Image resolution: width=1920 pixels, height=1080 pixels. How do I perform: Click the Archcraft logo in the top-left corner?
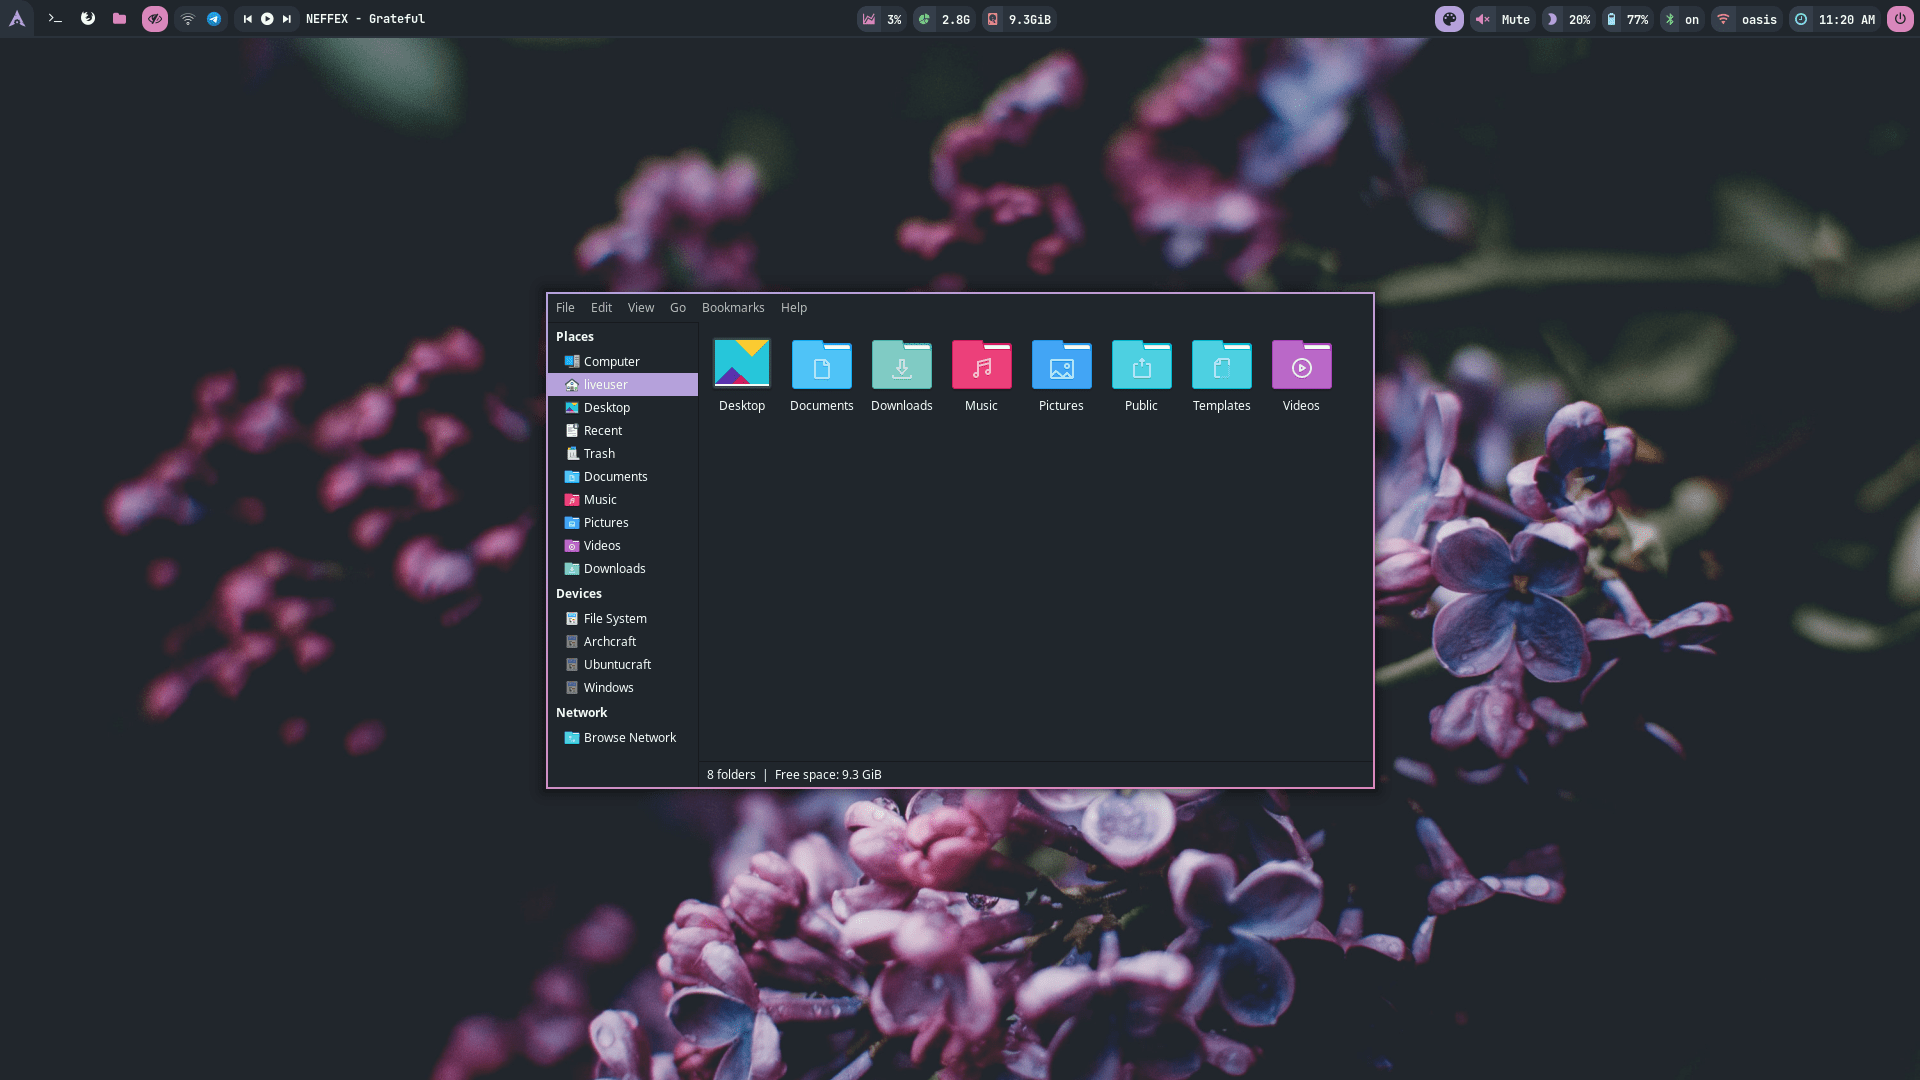pos(16,18)
